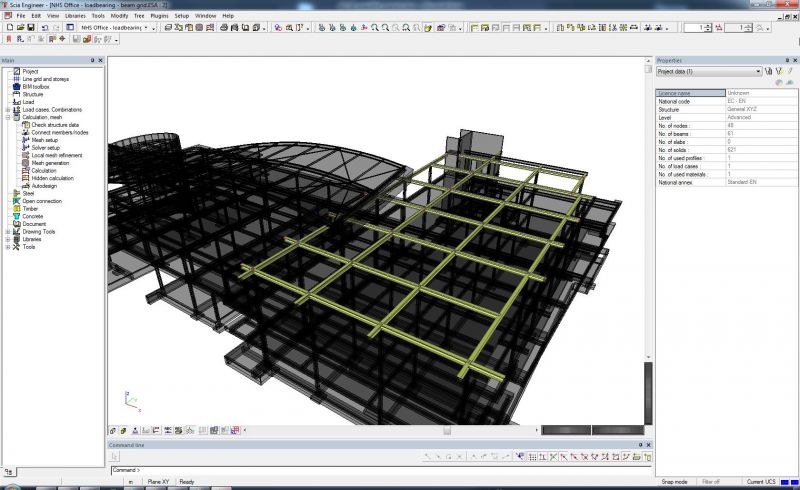Click the Plane XY status button
800x490 pixels.
(158, 481)
